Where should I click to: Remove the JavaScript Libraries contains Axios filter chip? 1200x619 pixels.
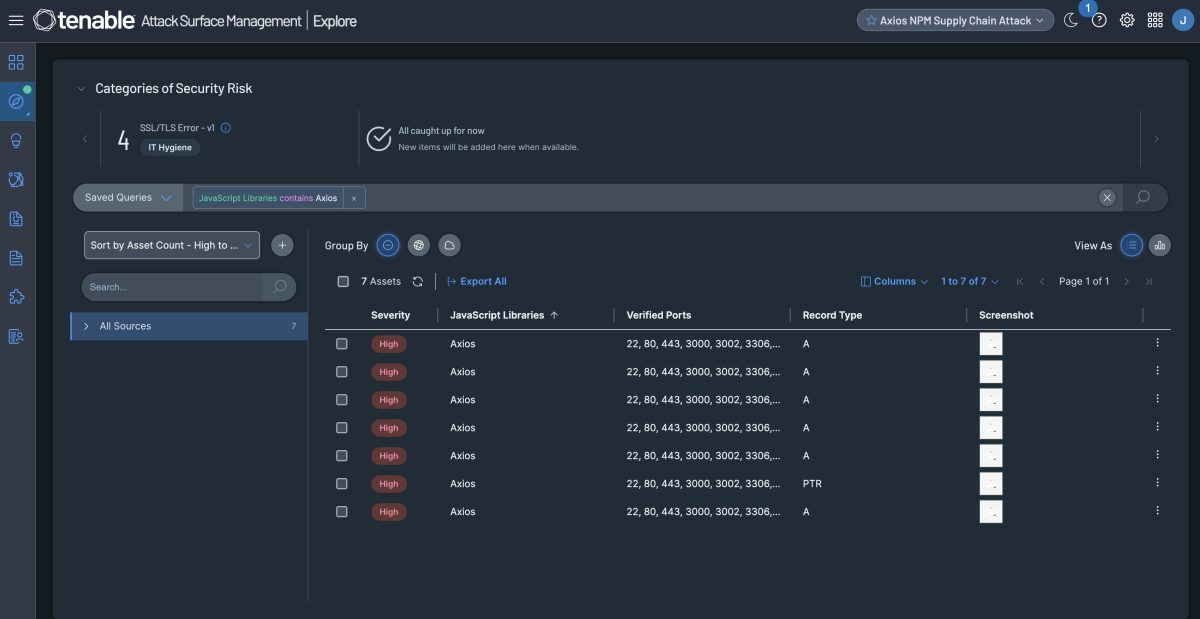pos(354,197)
